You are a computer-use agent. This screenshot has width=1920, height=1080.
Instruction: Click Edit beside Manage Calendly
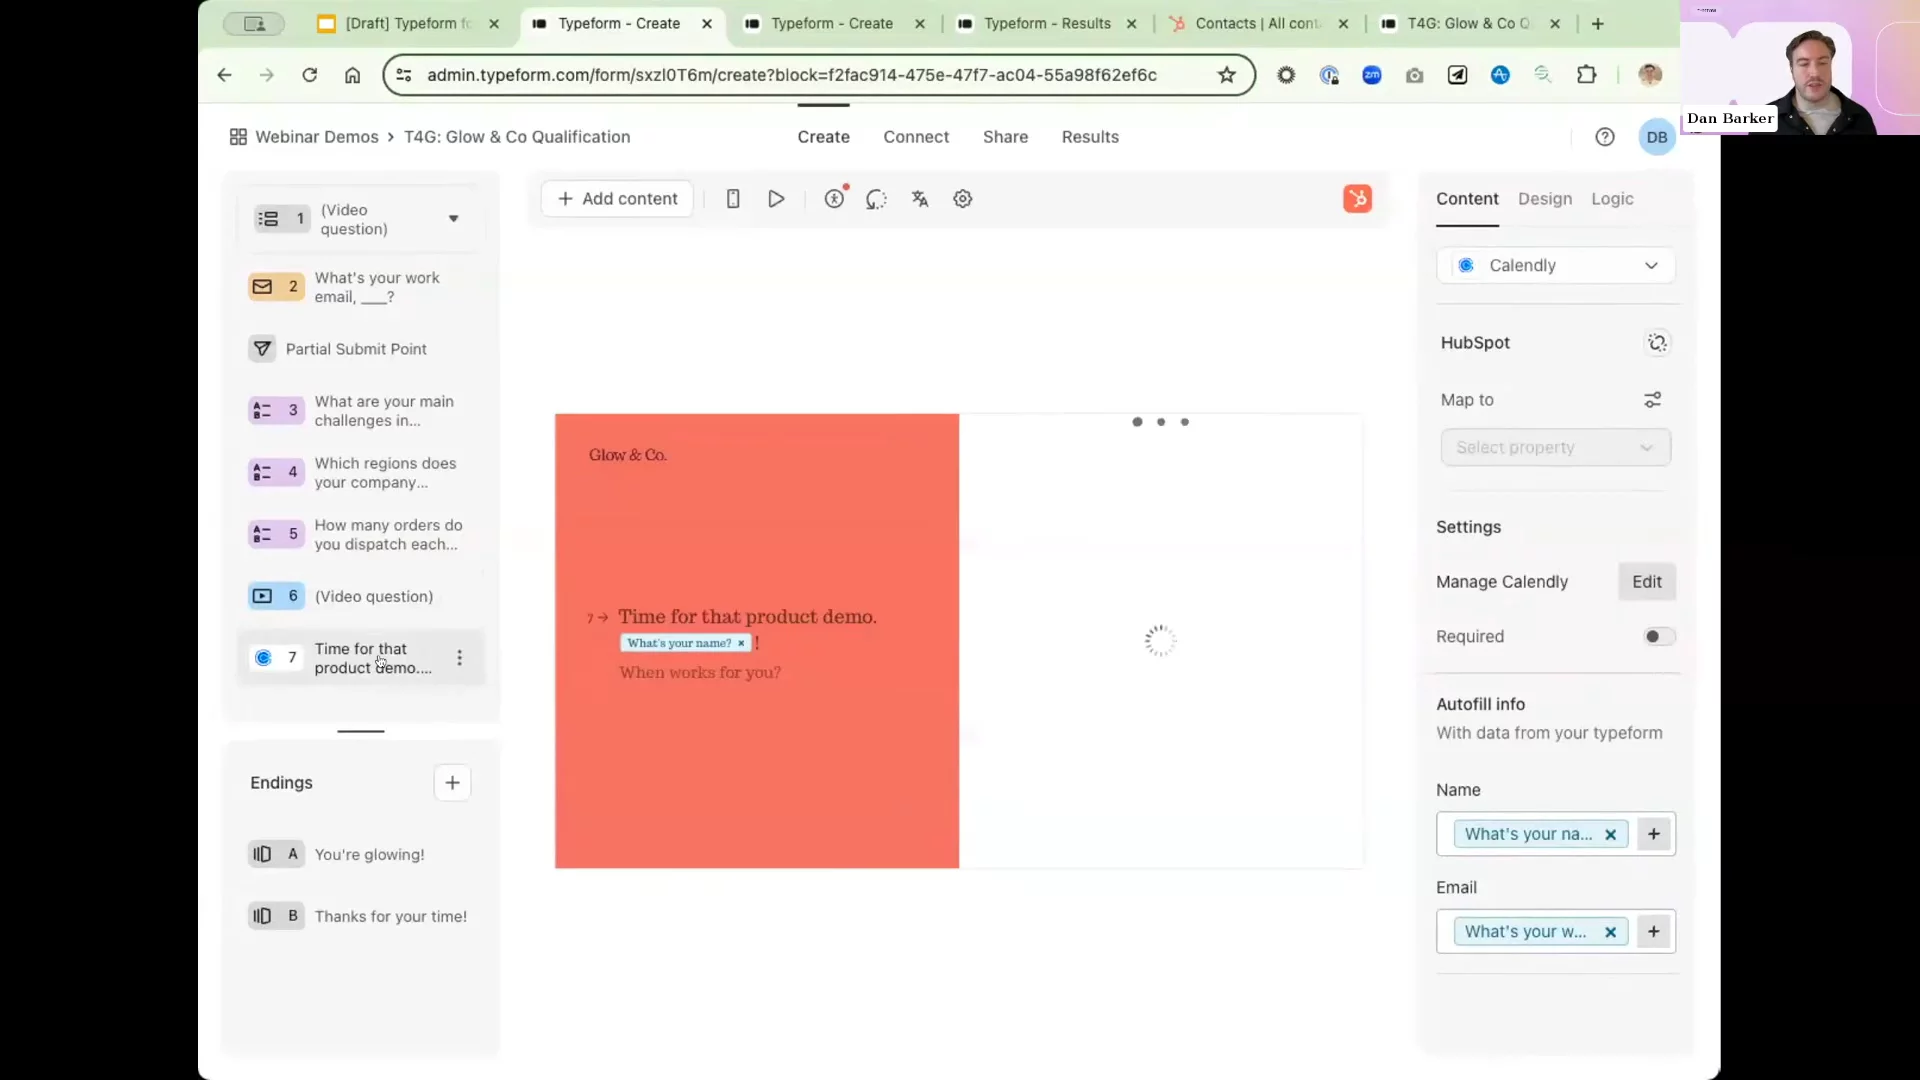pyautogui.click(x=1646, y=582)
